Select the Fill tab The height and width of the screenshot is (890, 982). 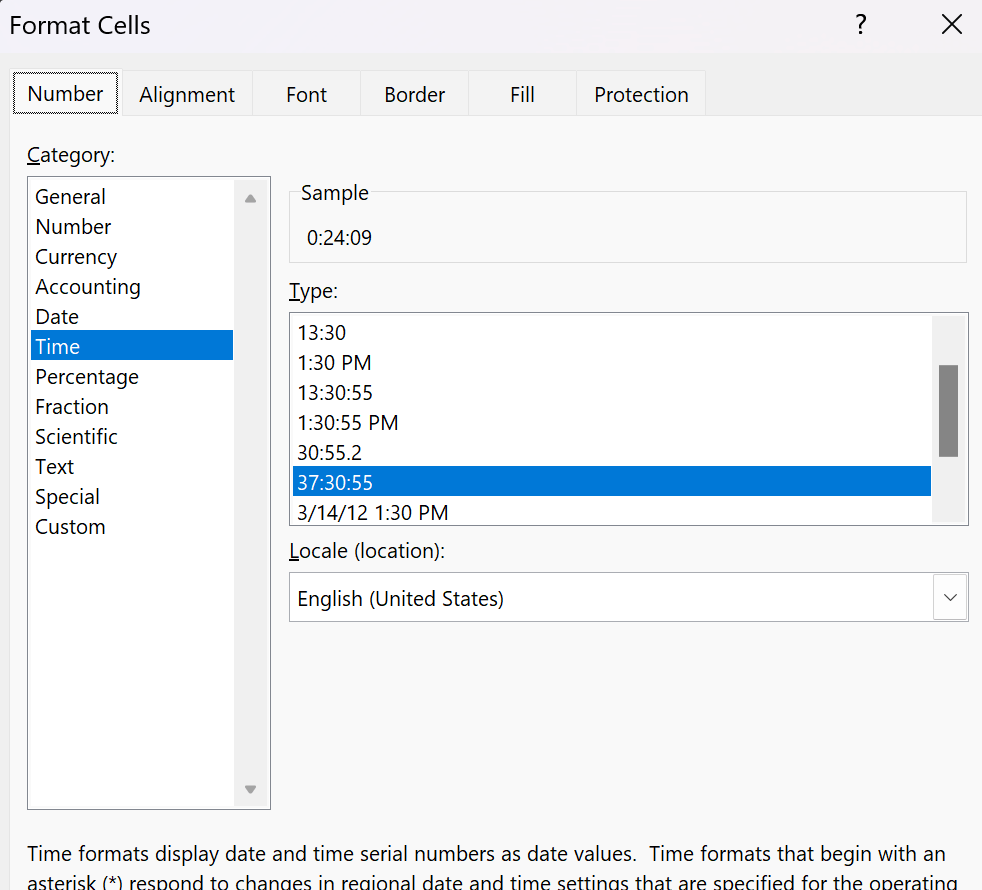click(522, 95)
